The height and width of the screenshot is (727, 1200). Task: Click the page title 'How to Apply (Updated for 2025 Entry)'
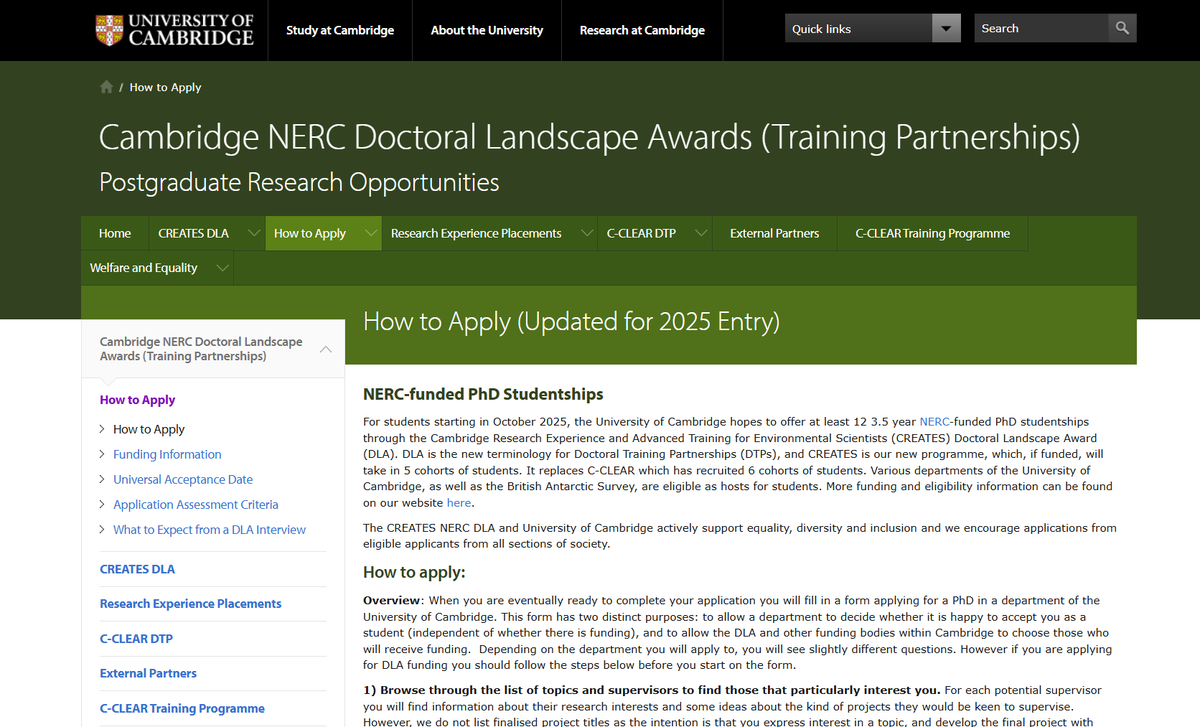[571, 321]
